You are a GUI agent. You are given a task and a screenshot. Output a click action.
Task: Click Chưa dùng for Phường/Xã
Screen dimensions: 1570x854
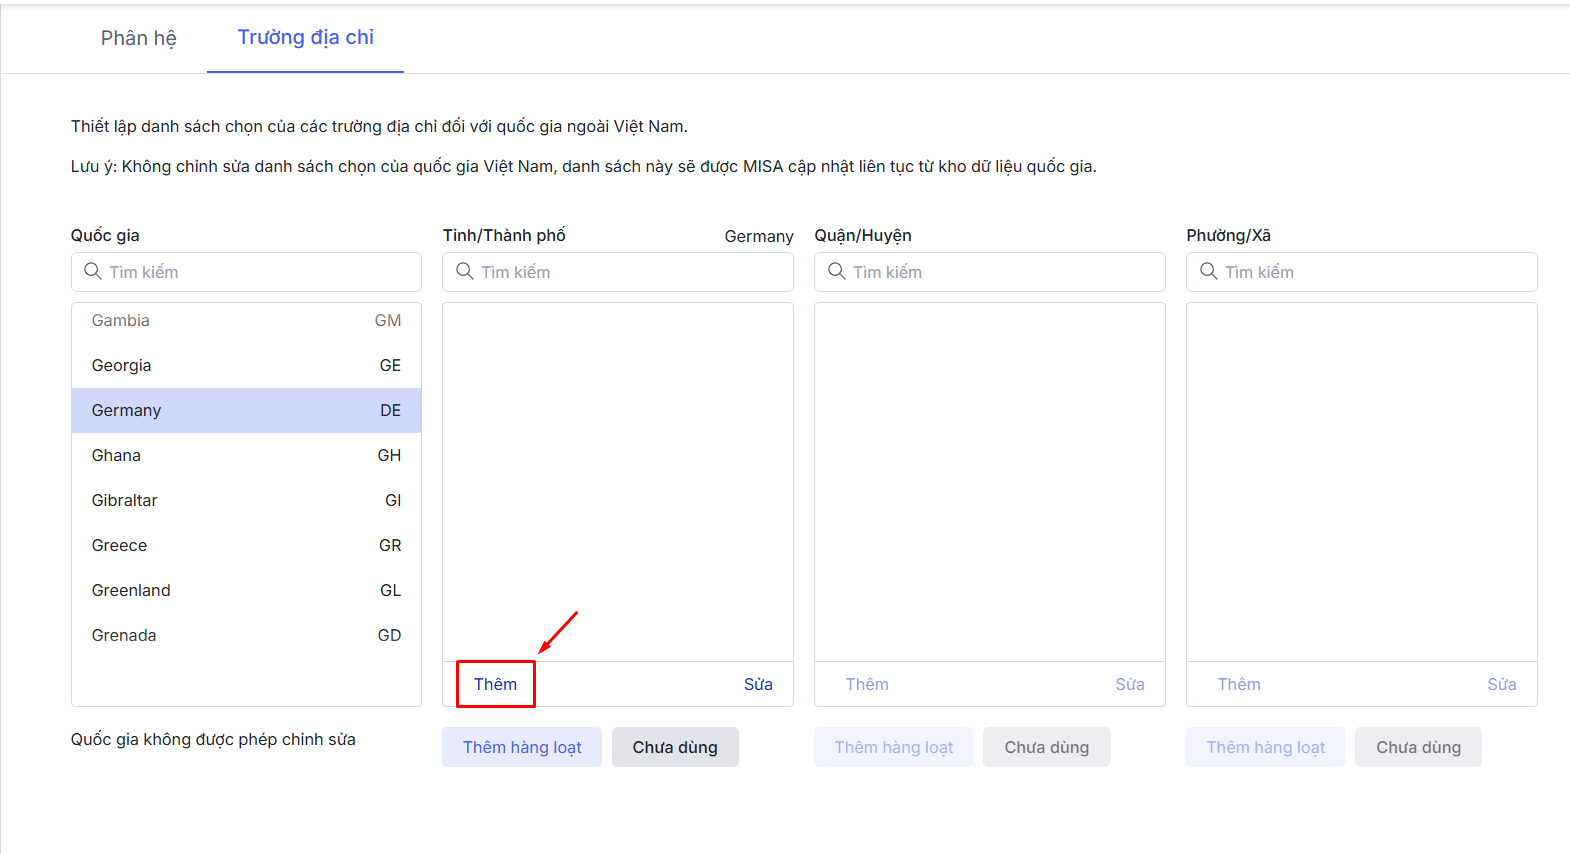(x=1419, y=747)
